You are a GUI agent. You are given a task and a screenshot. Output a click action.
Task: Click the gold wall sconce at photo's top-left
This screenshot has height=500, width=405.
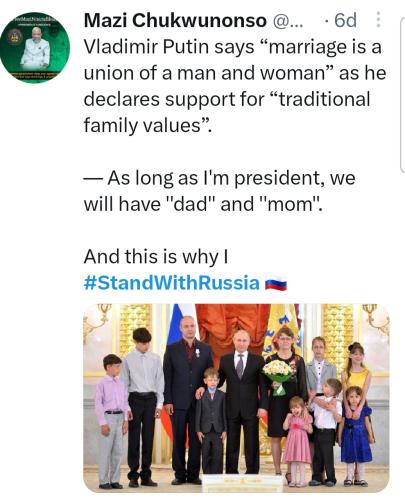[x=95, y=322]
